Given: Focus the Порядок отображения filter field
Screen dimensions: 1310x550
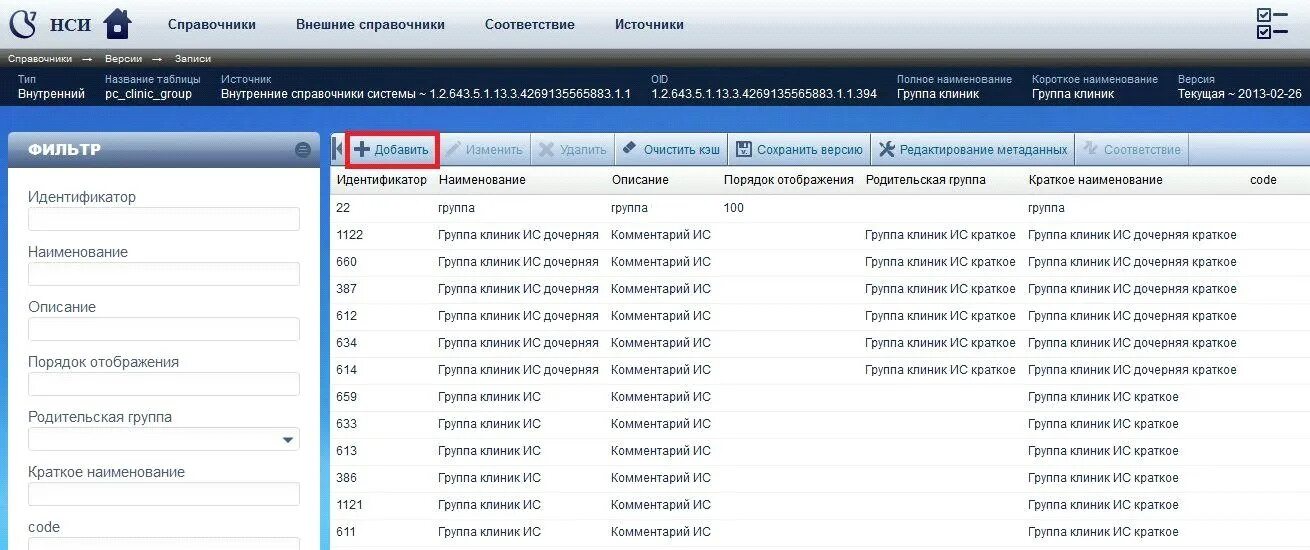Looking at the screenshot, I should pos(164,384).
